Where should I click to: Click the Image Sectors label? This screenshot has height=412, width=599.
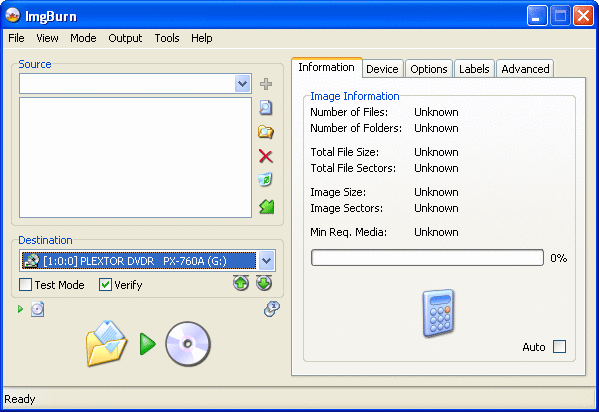(x=346, y=208)
